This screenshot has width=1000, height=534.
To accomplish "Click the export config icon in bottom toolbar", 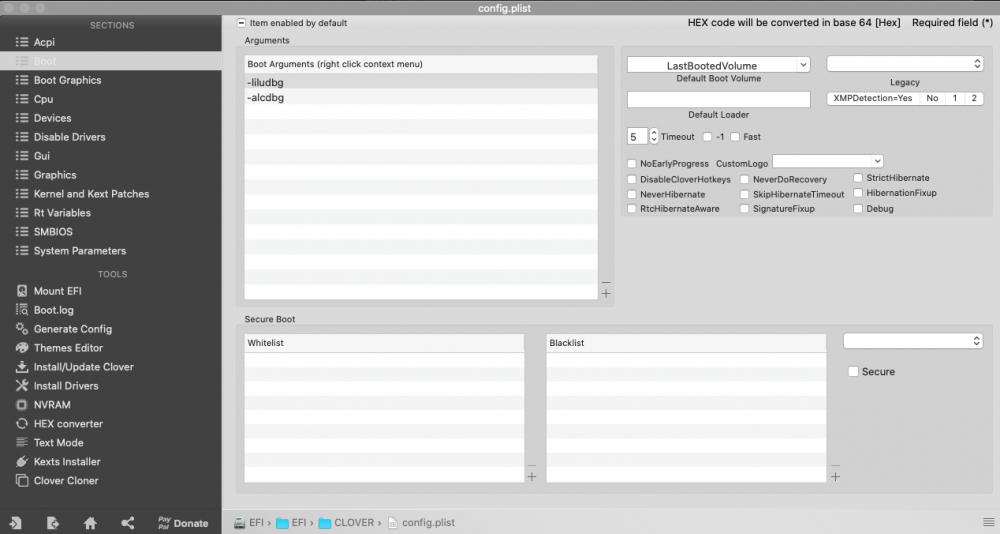I will pos(52,523).
